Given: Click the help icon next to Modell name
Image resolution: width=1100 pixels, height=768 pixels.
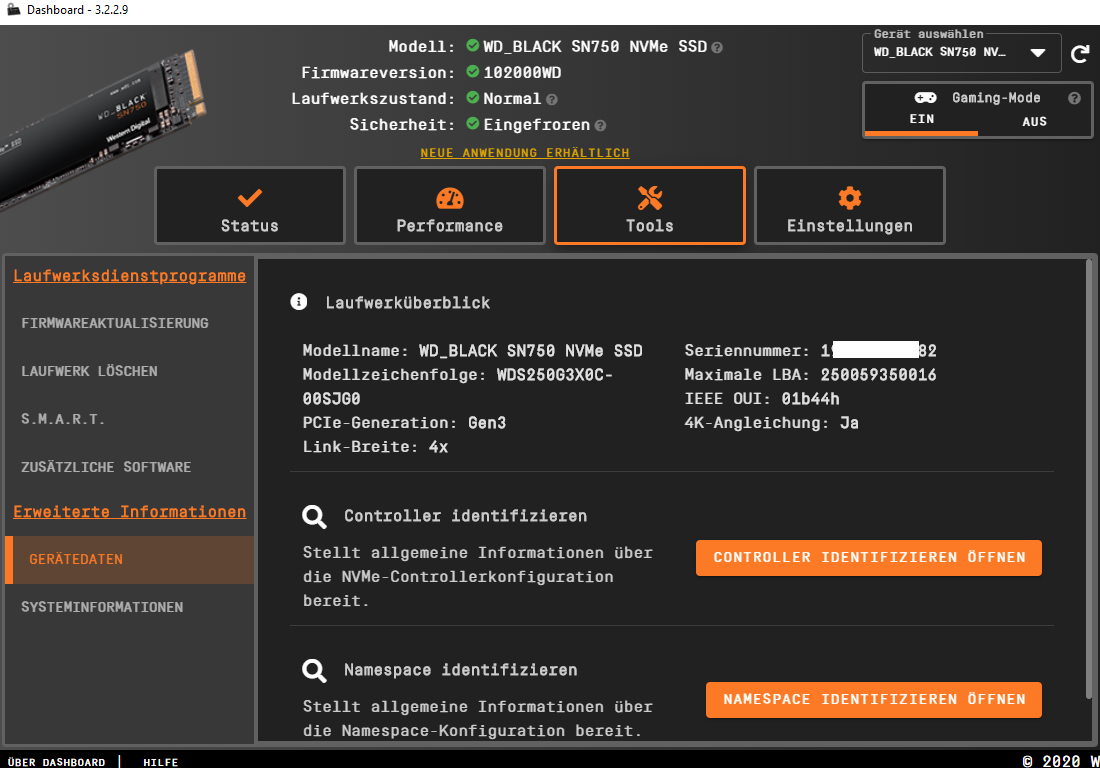Looking at the screenshot, I should (x=717, y=48).
